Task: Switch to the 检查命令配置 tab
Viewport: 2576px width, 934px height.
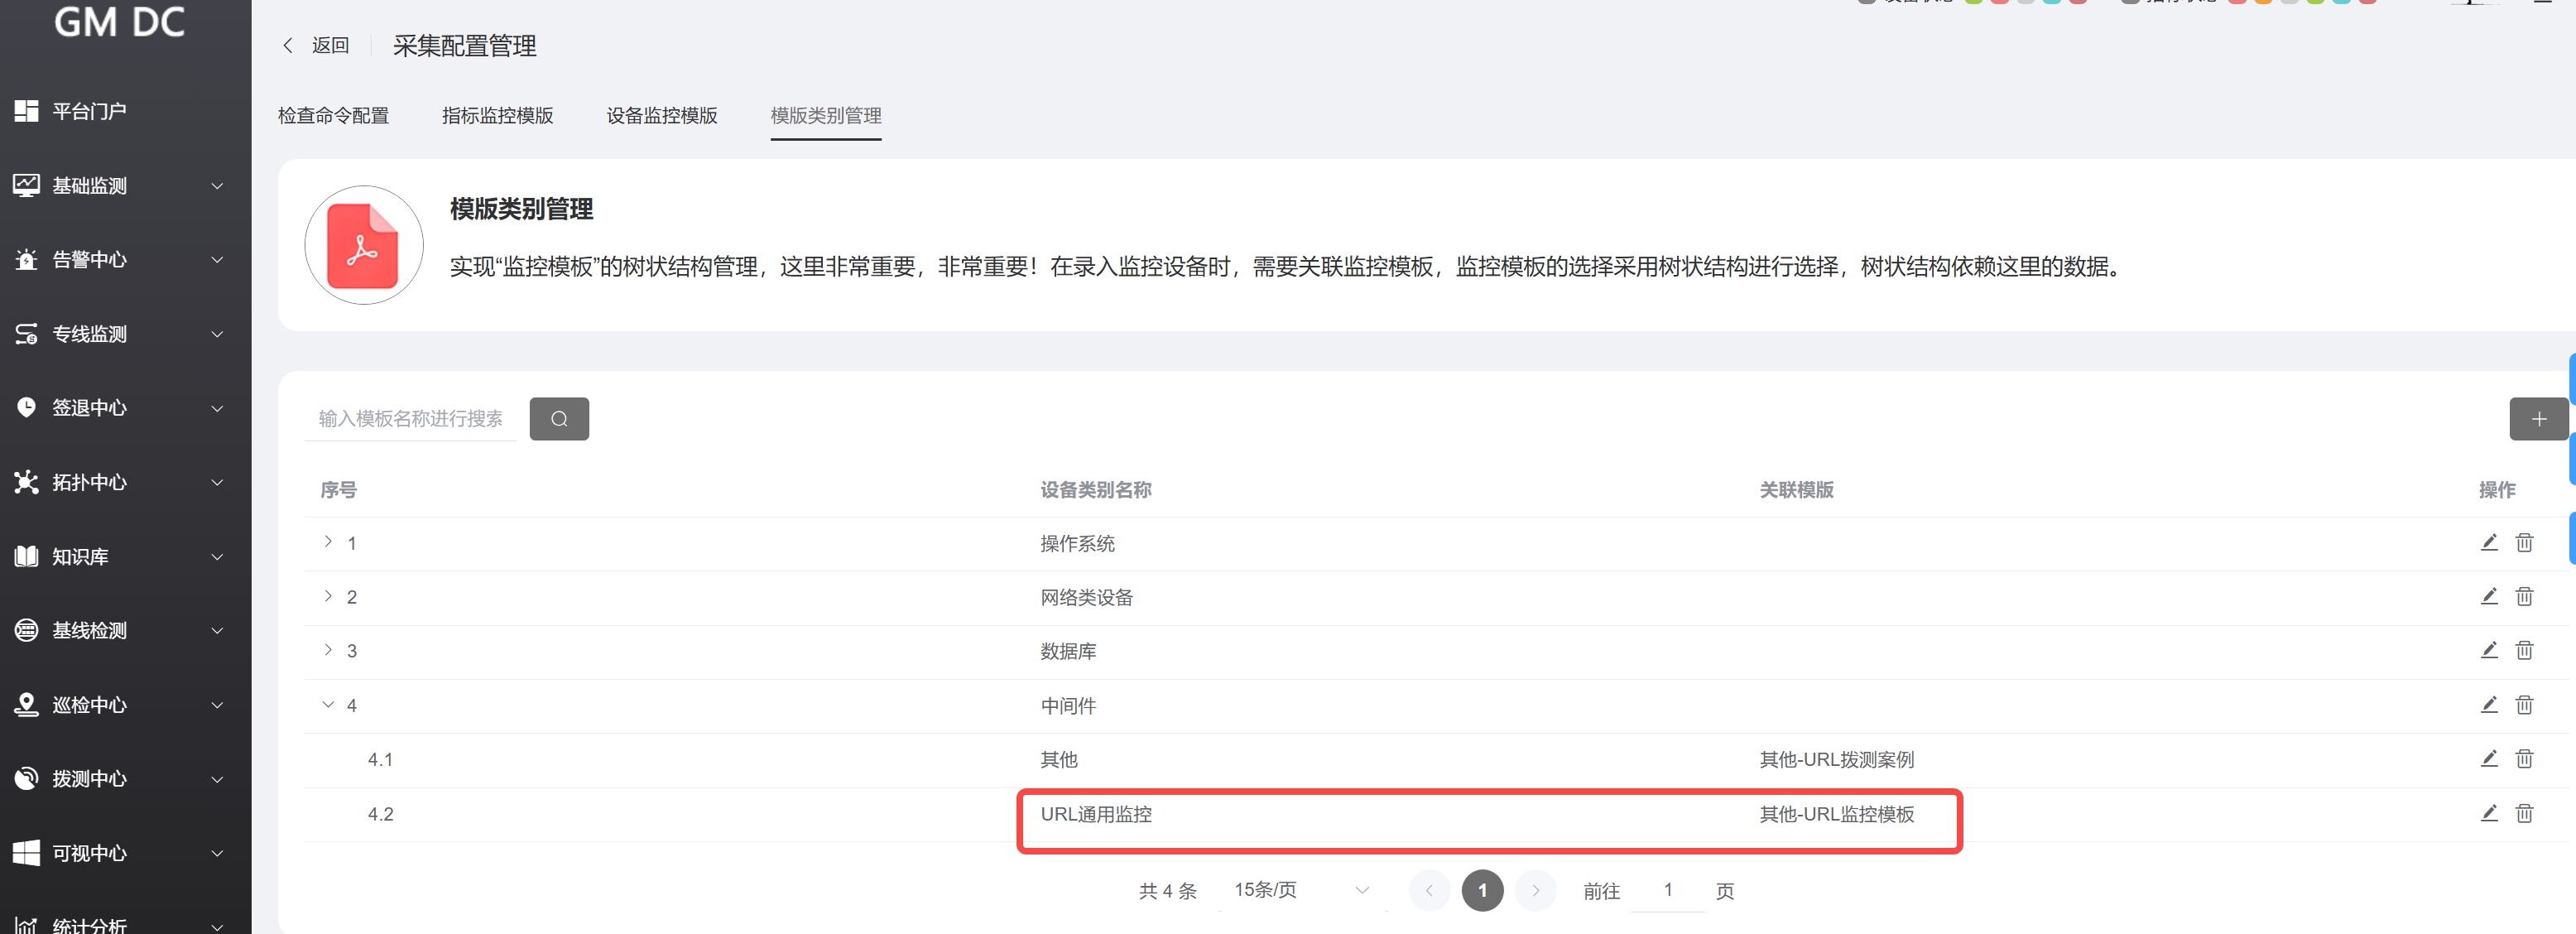Action: 333,115
